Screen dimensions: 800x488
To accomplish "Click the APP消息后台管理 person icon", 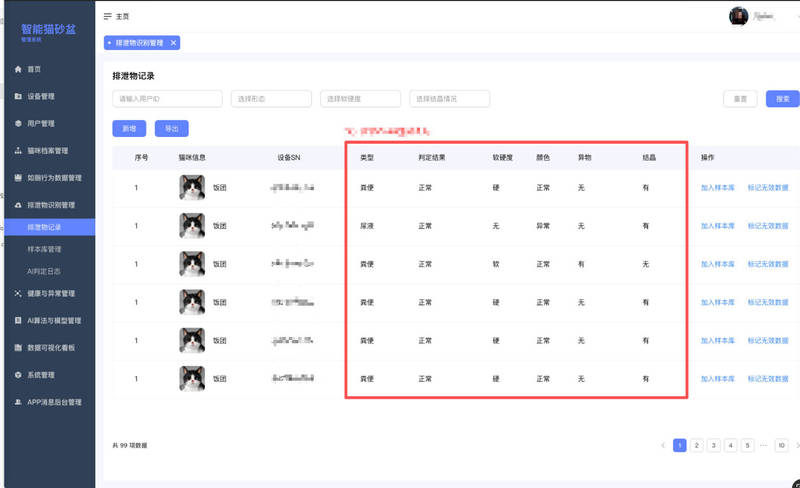I will [18, 402].
